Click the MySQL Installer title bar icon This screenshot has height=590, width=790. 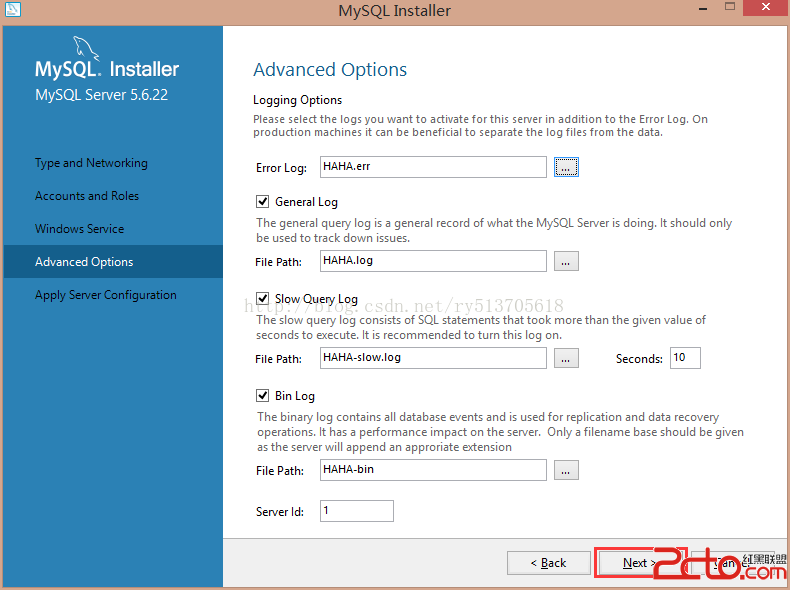coord(13,9)
